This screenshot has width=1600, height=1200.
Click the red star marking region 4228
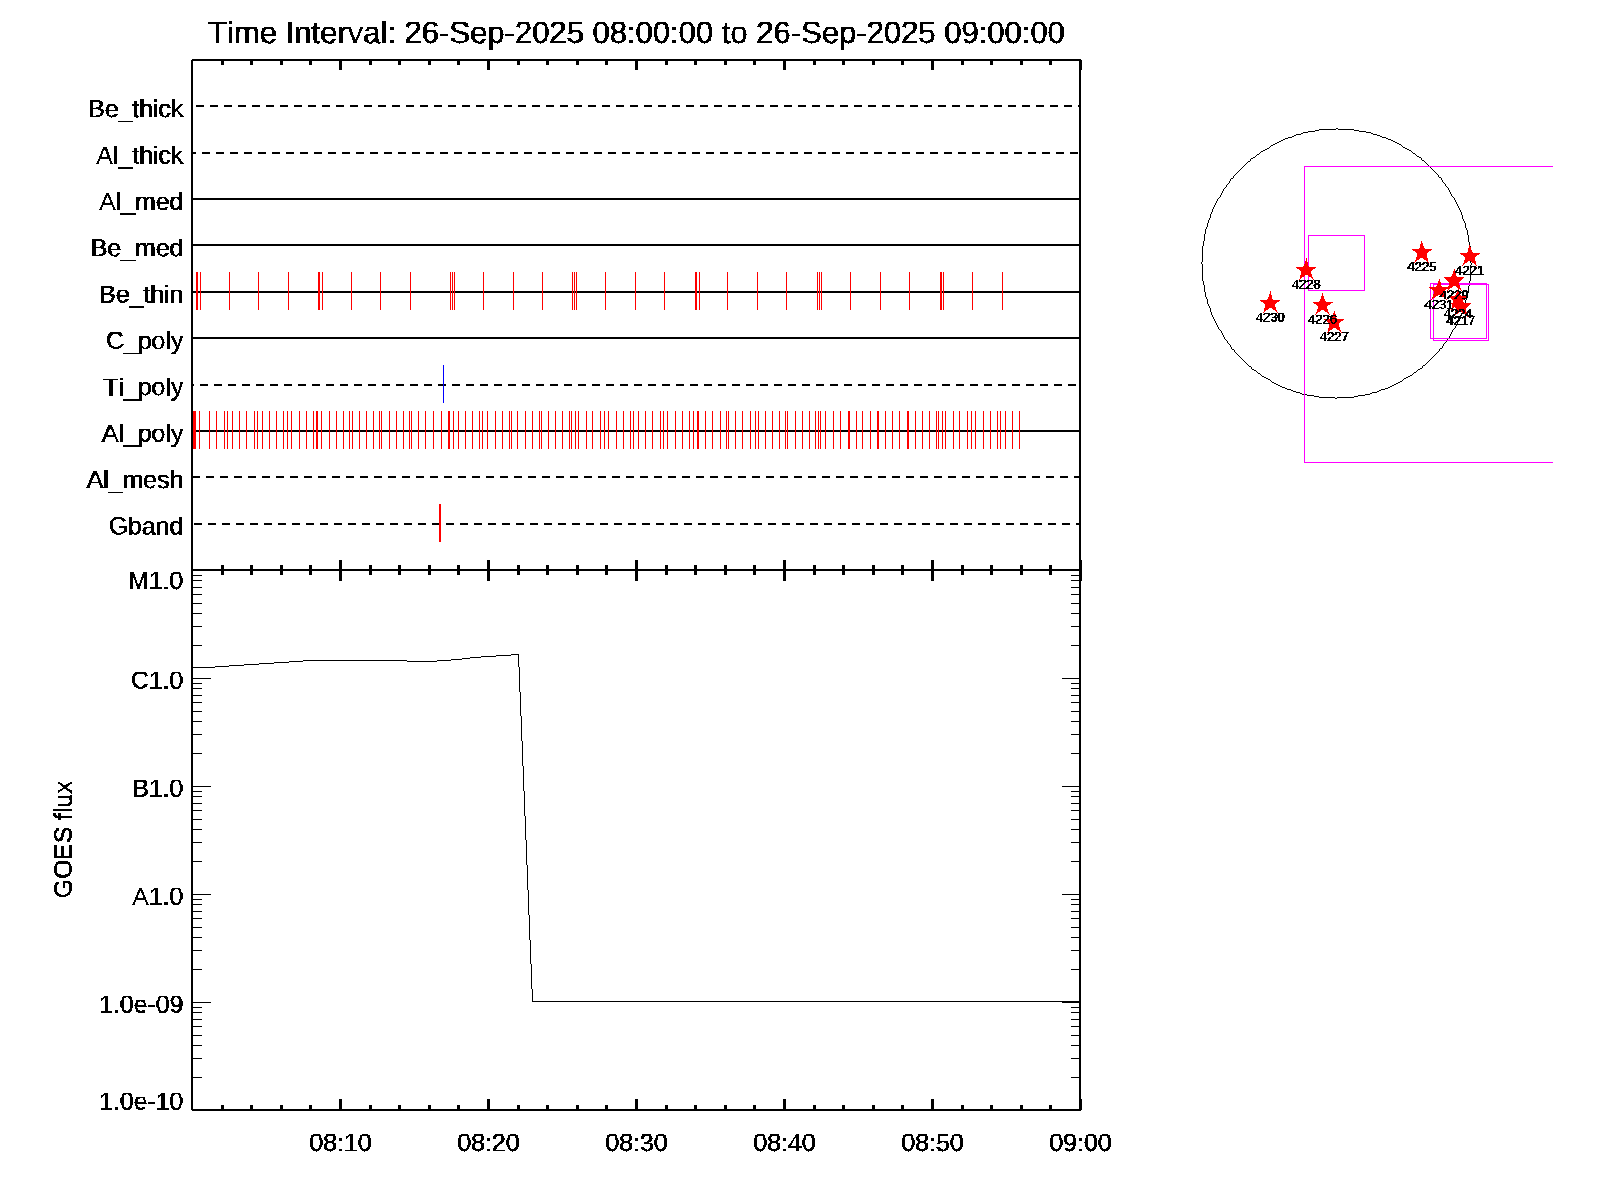click(x=1306, y=271)
